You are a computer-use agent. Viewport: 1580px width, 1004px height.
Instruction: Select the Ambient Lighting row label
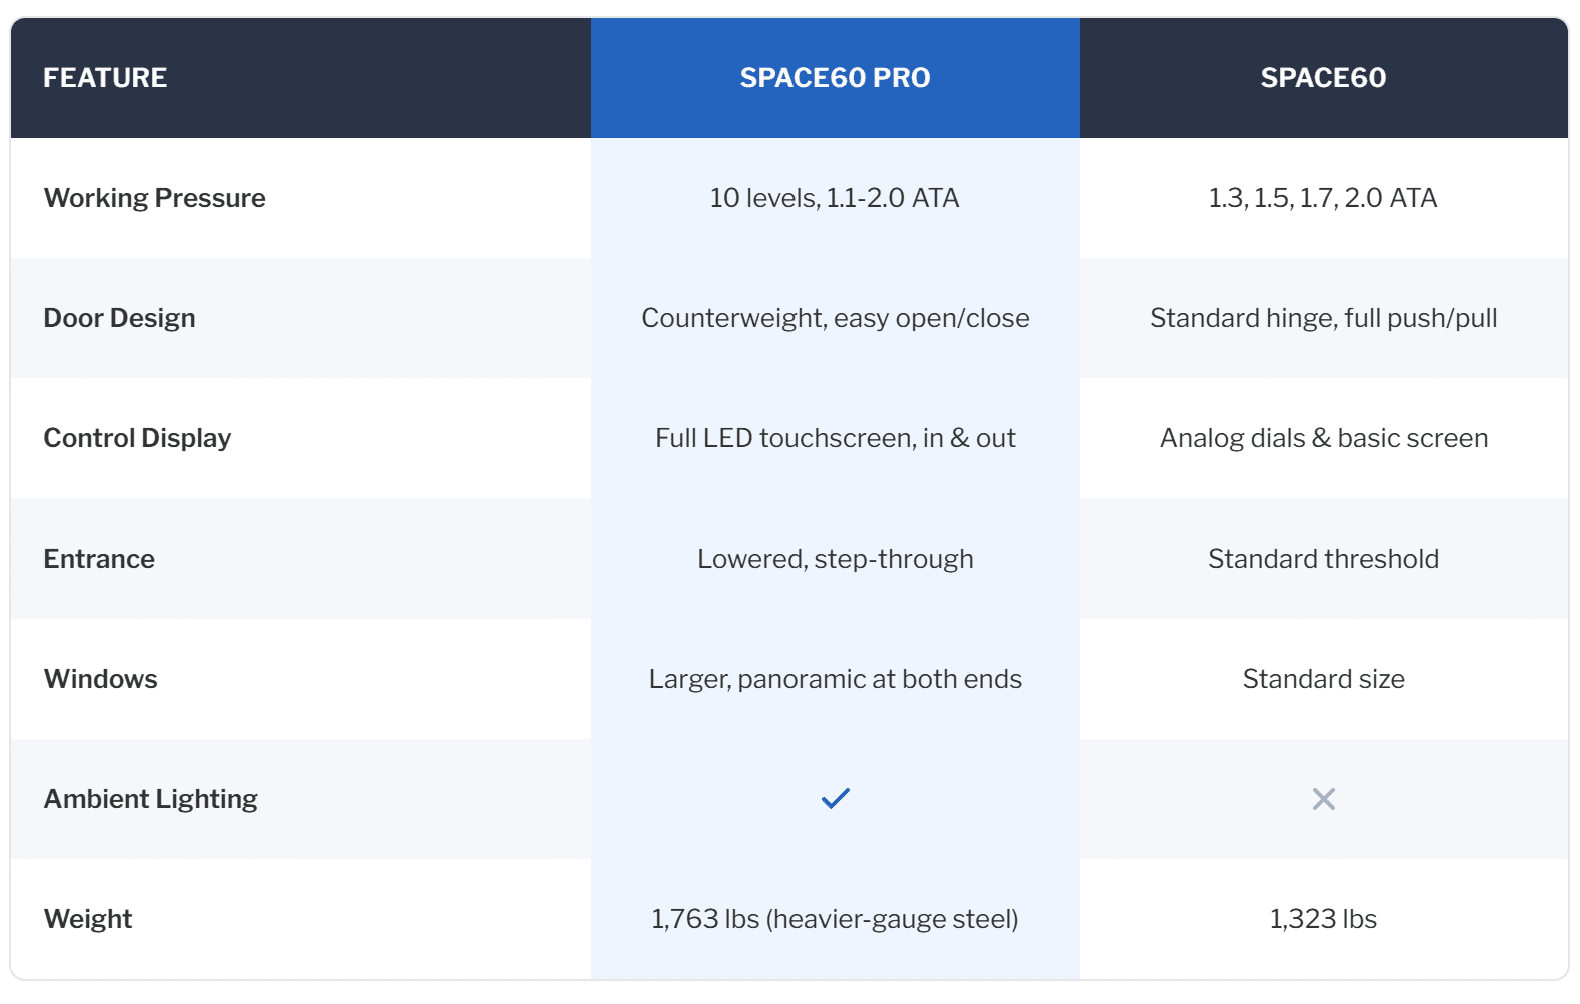click(x=151, y=798)
